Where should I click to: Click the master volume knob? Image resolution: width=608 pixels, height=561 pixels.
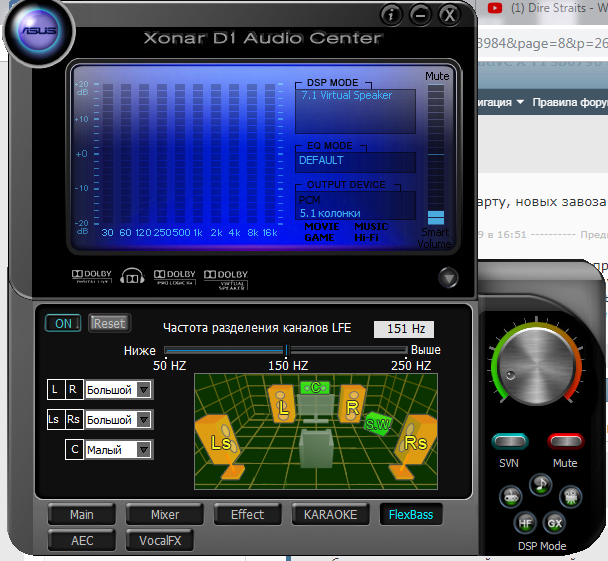(x=537, y=368)
